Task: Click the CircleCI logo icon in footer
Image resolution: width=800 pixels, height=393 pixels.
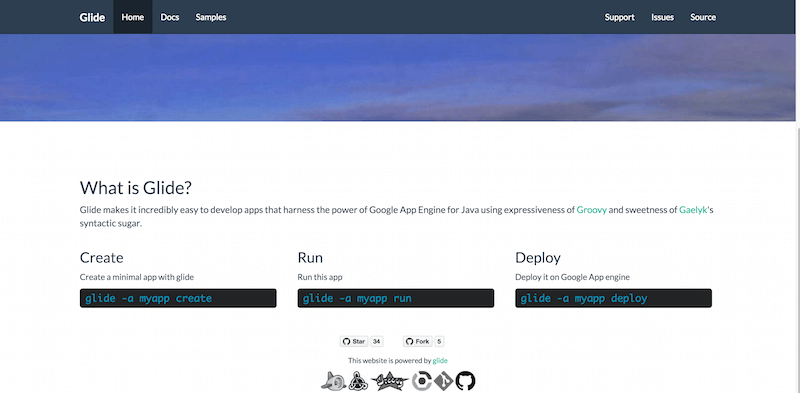Action: (x=422, y=381)
